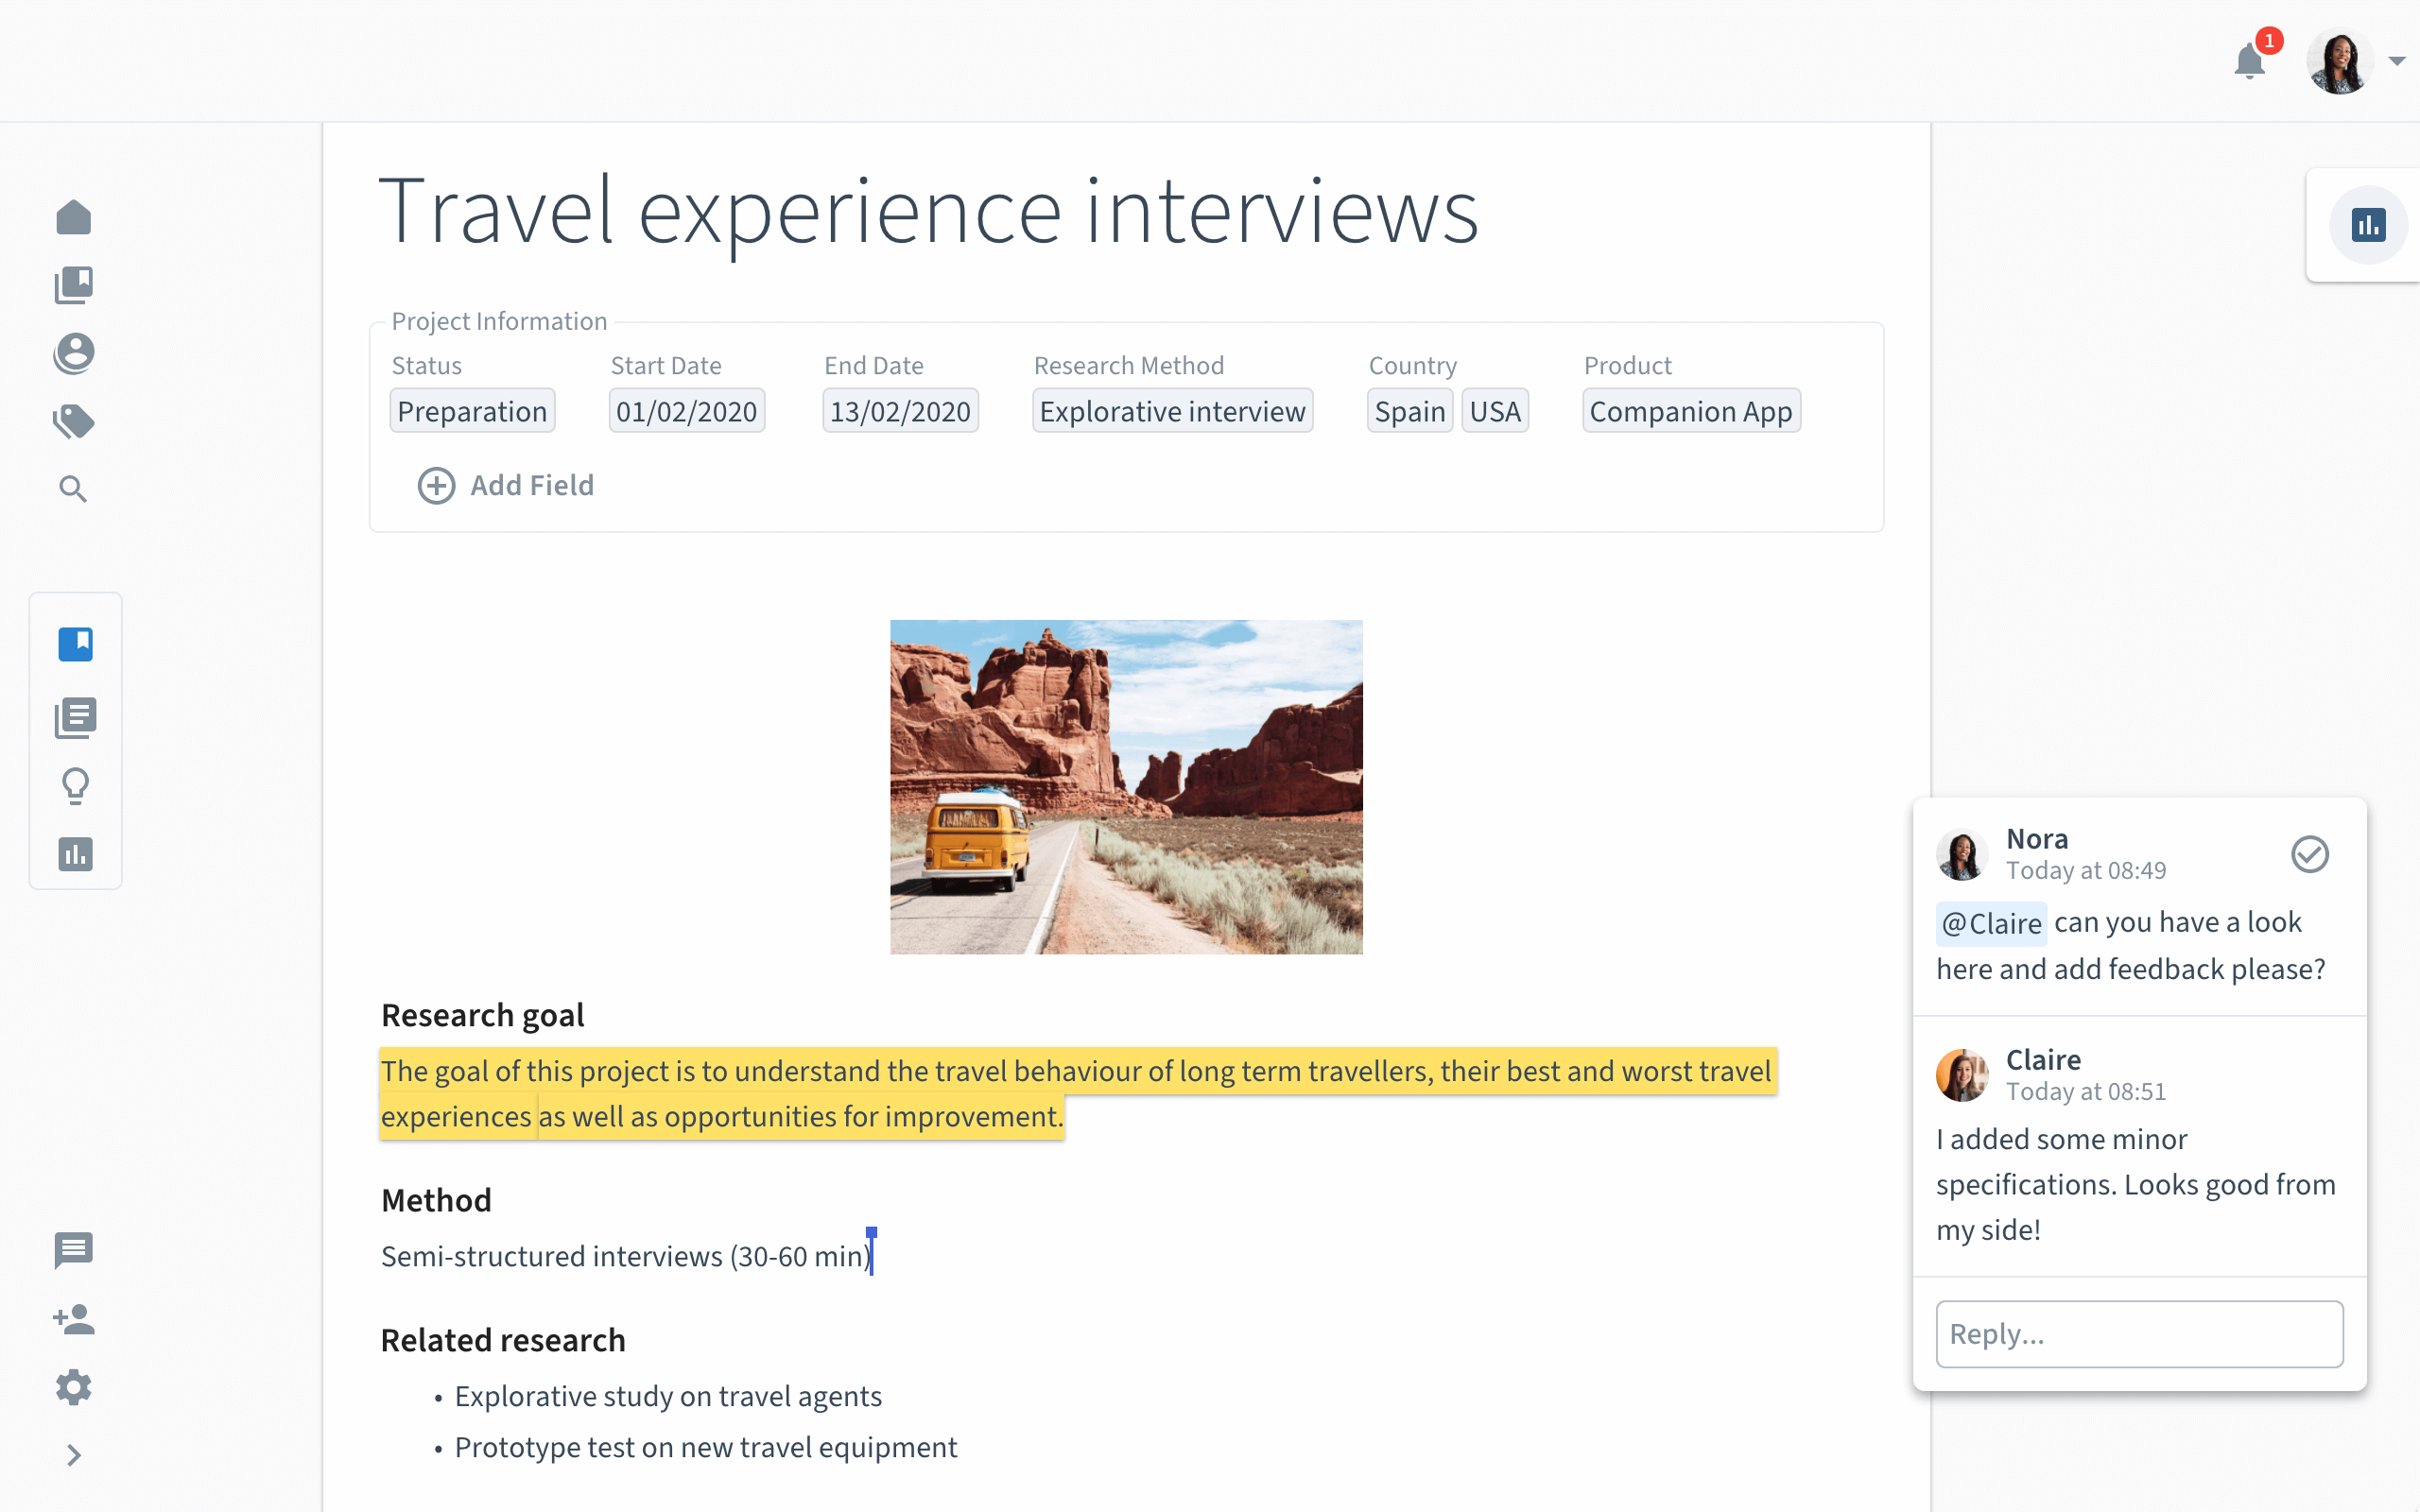Open the search magnifier icon

[74, 489]
